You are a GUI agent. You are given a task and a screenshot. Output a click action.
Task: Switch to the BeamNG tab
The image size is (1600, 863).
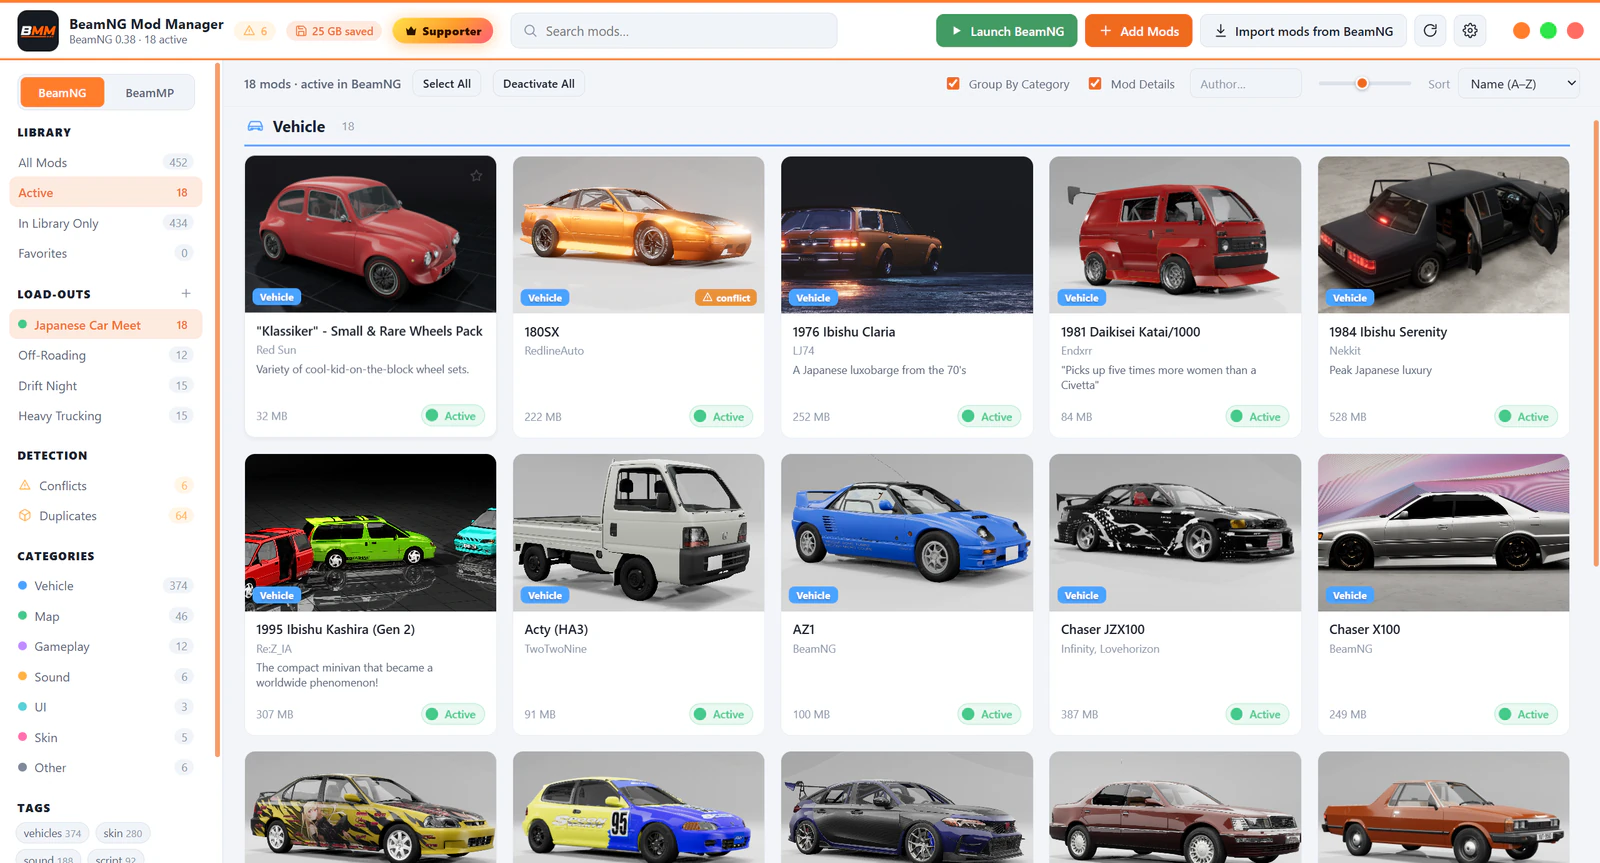click(x=62, y=93)
